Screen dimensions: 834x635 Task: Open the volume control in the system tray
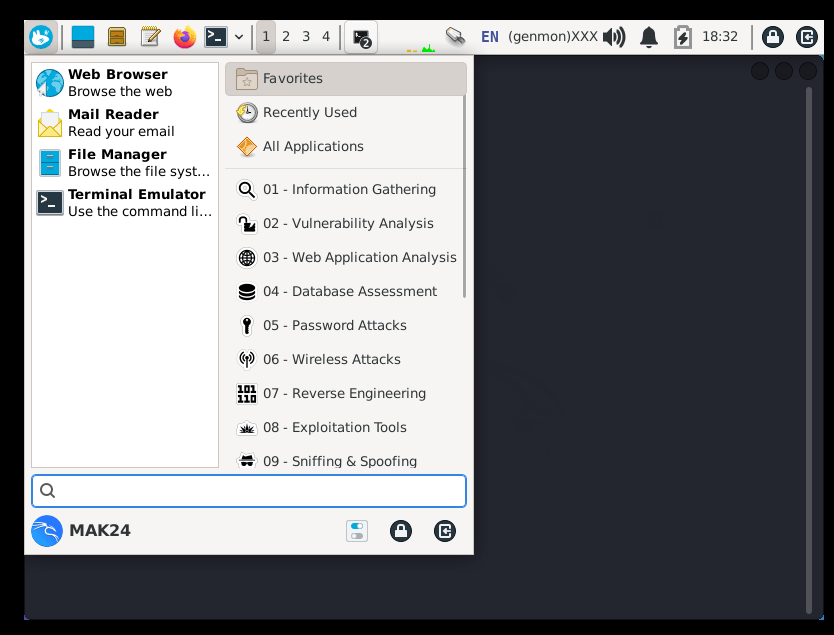[613, 36]
